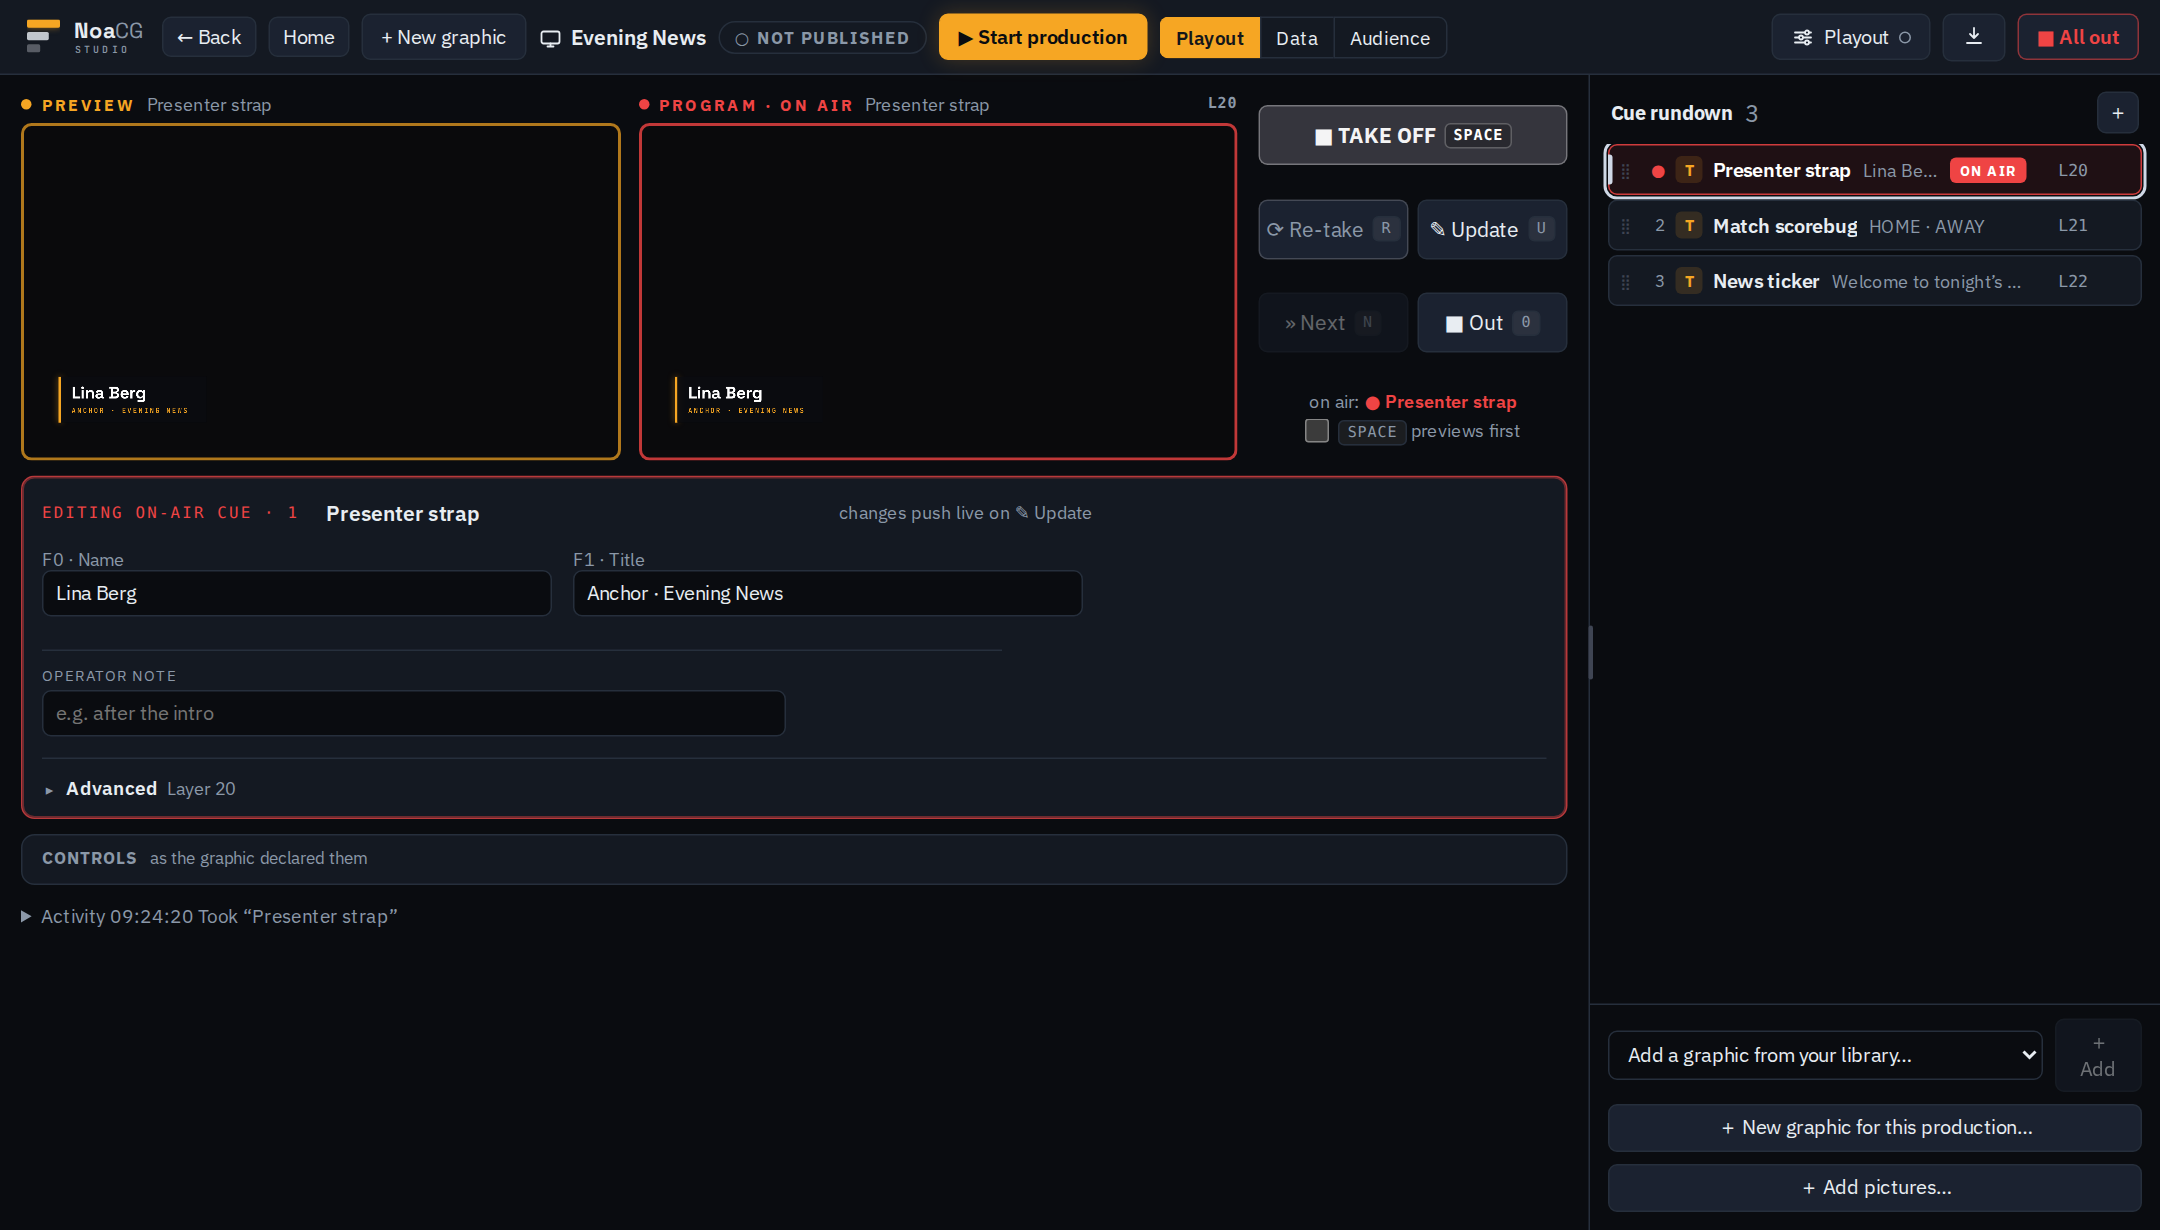Viewport: 2160px width, 1230px height.
Task: Switch to the Playout tab
Action: pyautogui.click(x=1210, y=38)
